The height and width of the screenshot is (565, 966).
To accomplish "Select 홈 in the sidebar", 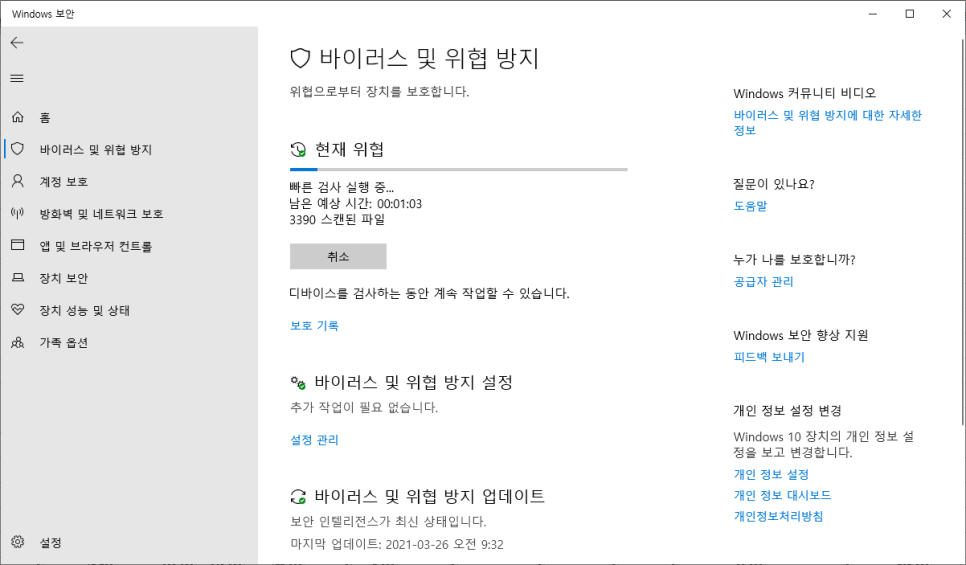I will pos(45,117).
